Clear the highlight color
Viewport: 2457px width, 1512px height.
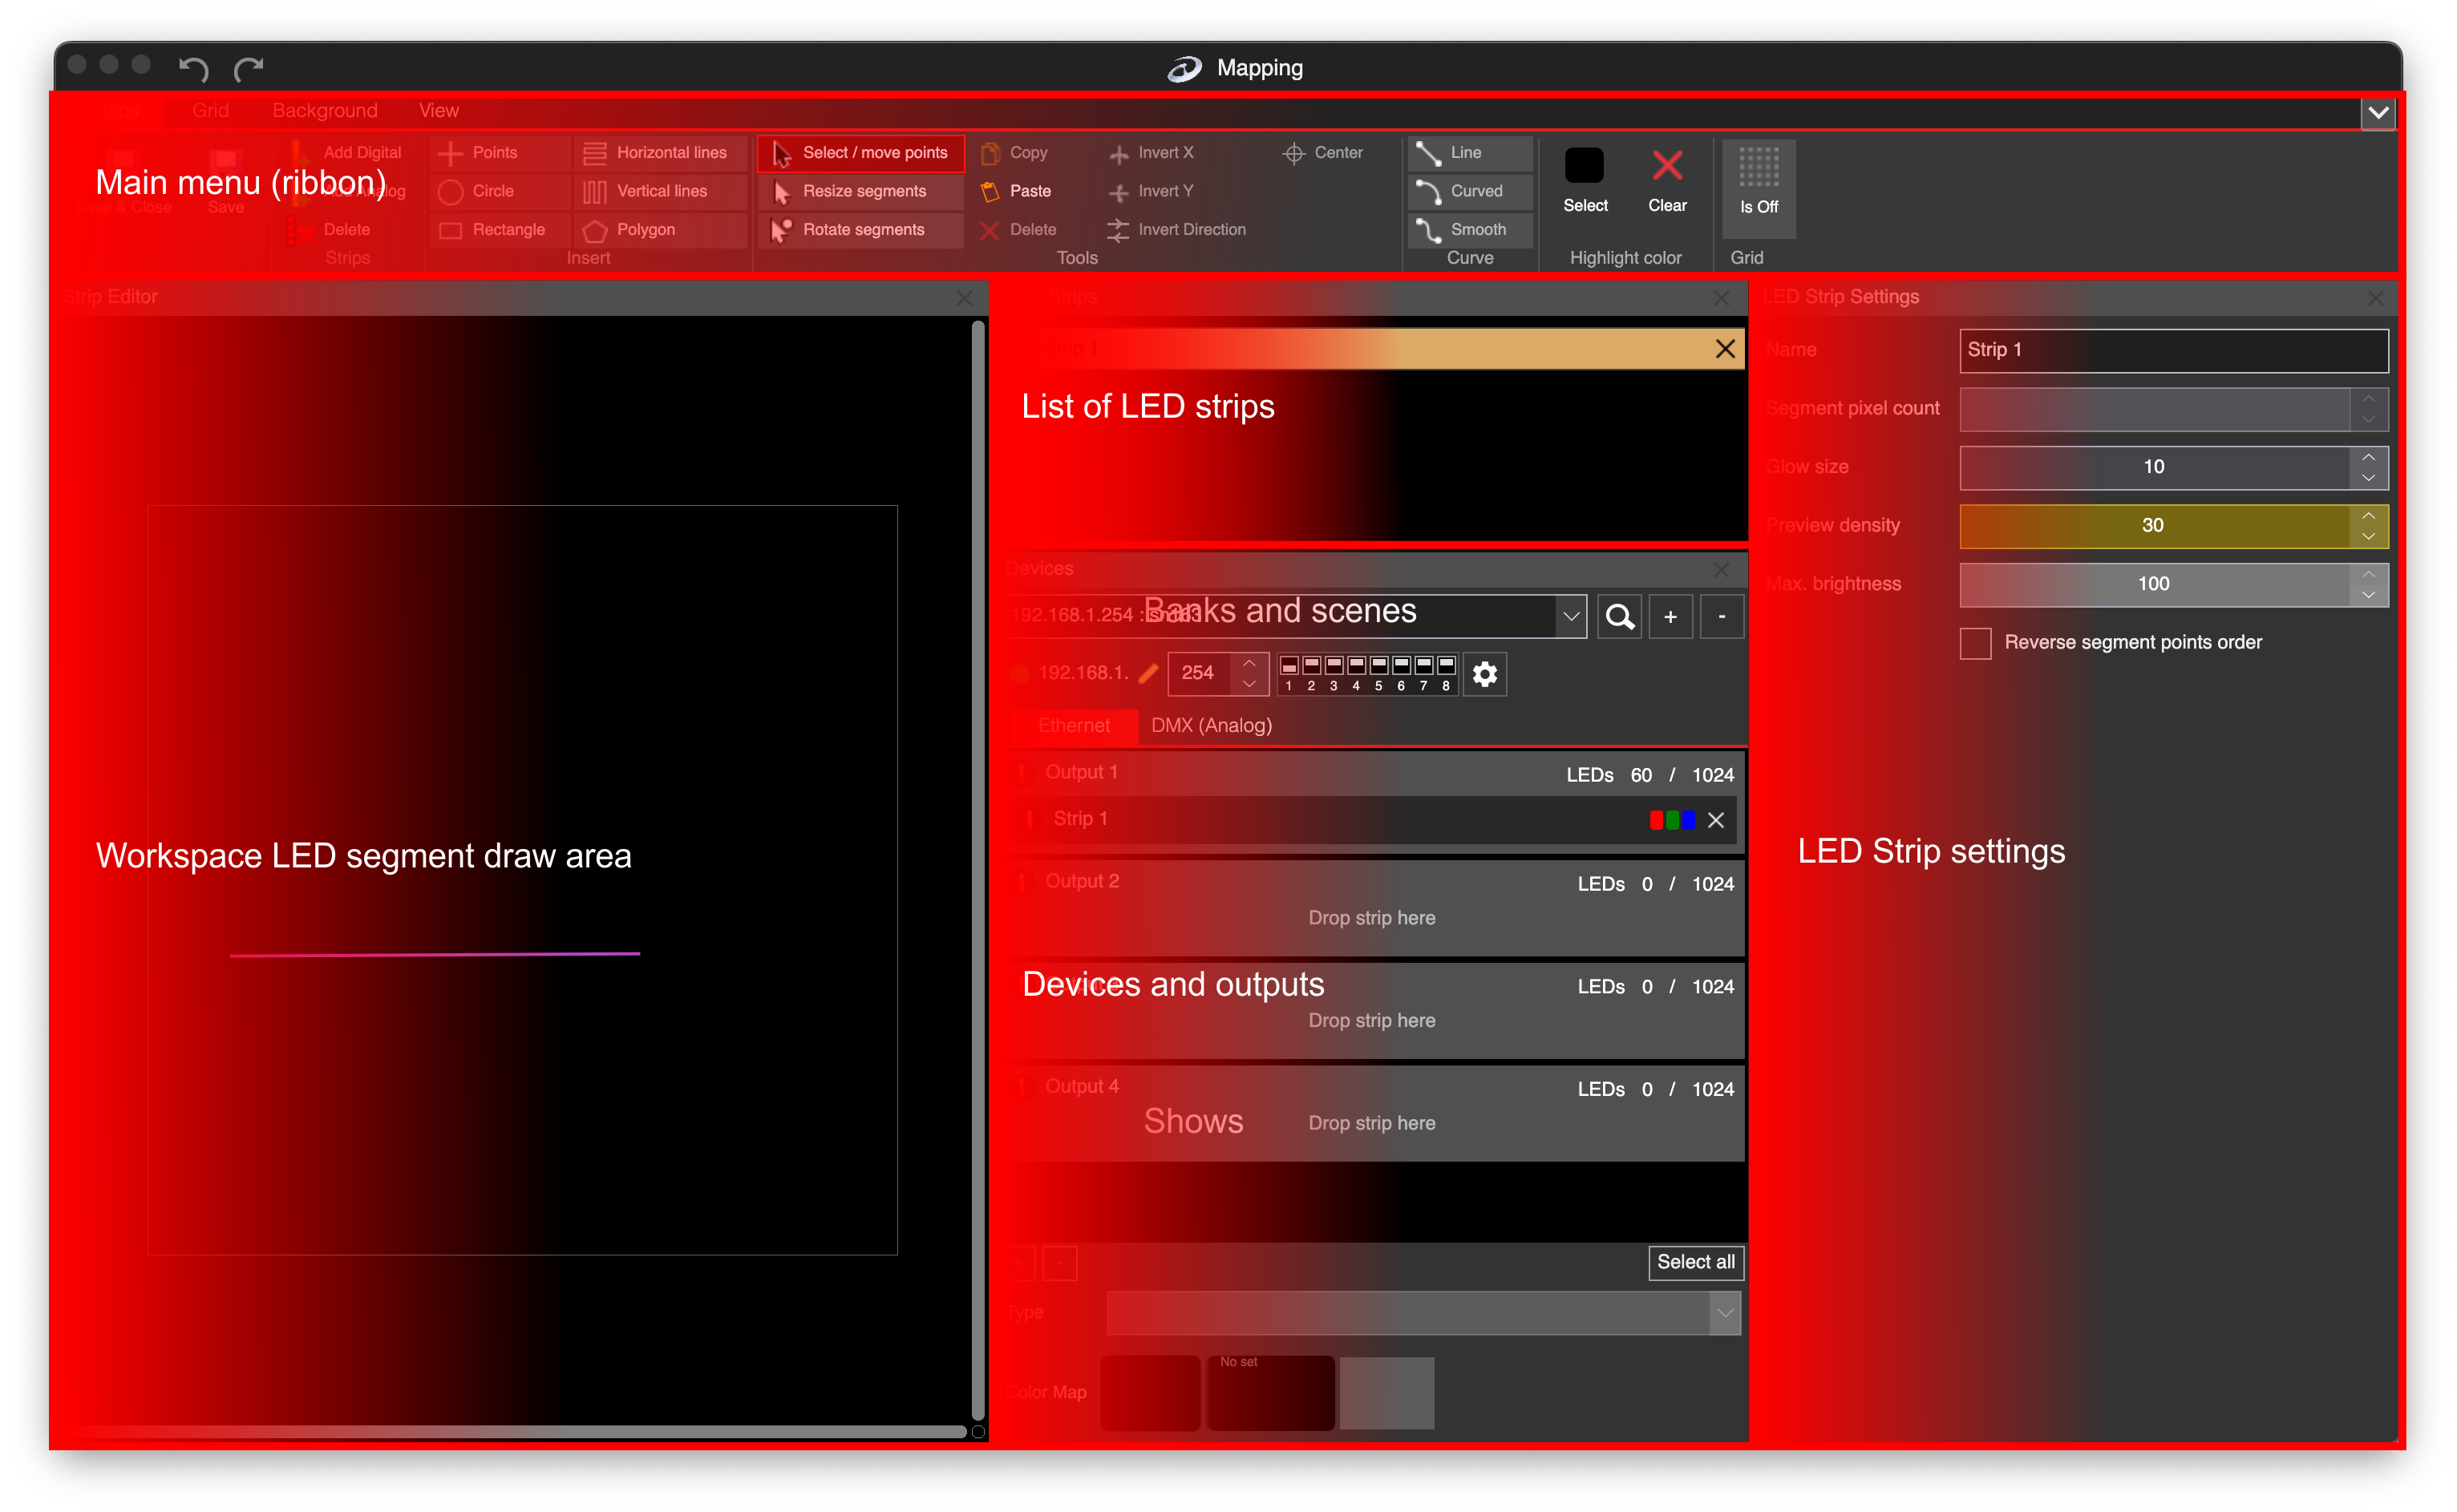tap(1667, 180)
